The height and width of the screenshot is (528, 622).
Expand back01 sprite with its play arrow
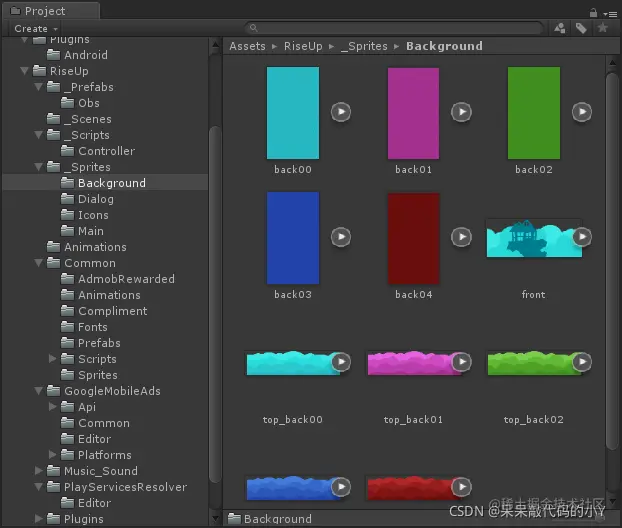coord(462,112)
